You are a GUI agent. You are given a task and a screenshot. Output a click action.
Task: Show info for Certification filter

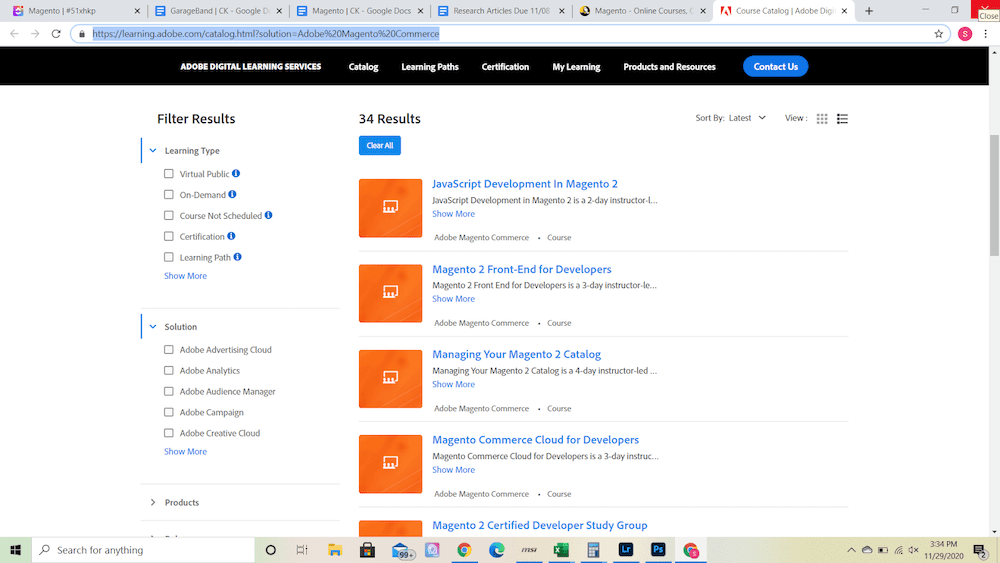[x=232, y=236]
